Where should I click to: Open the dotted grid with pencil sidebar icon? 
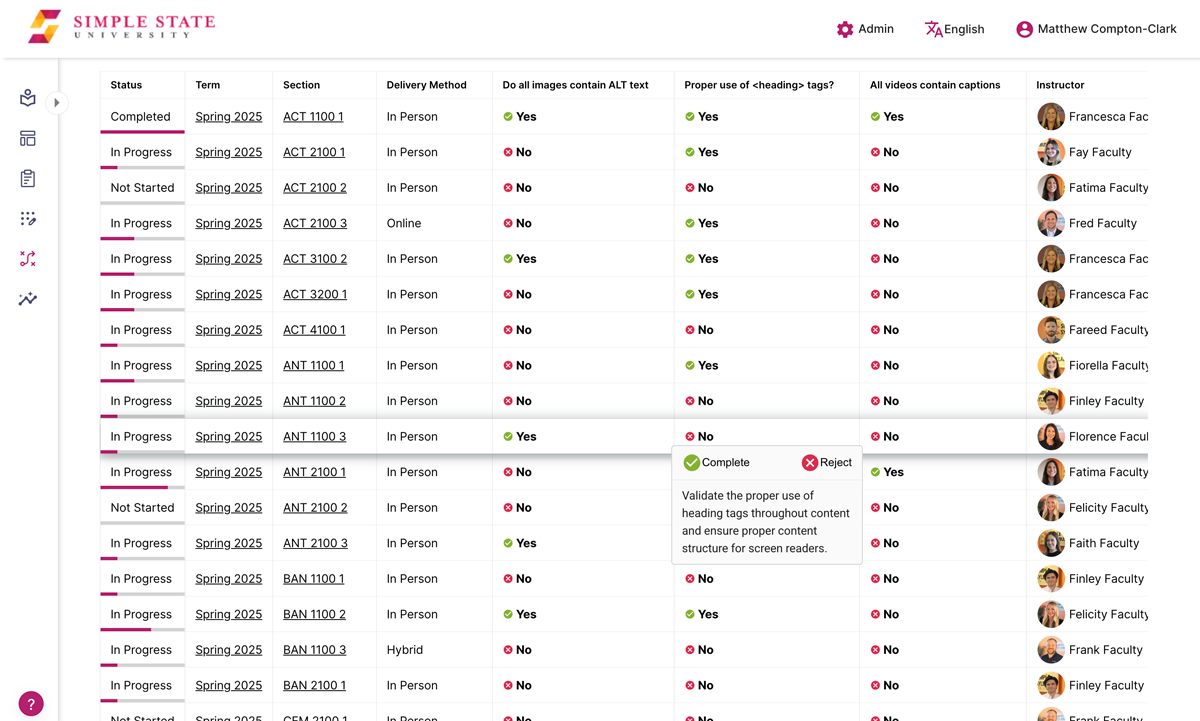click(x=28, y=218)
